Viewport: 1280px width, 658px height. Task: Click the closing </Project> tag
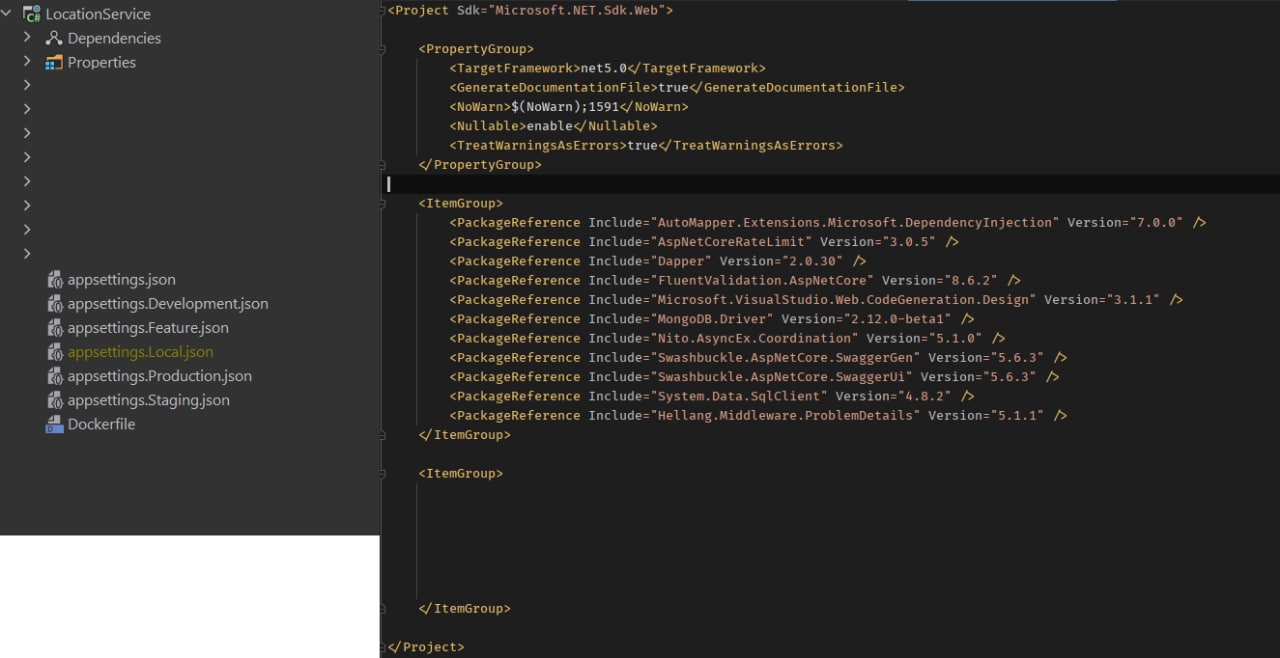(x=426, y=647)
